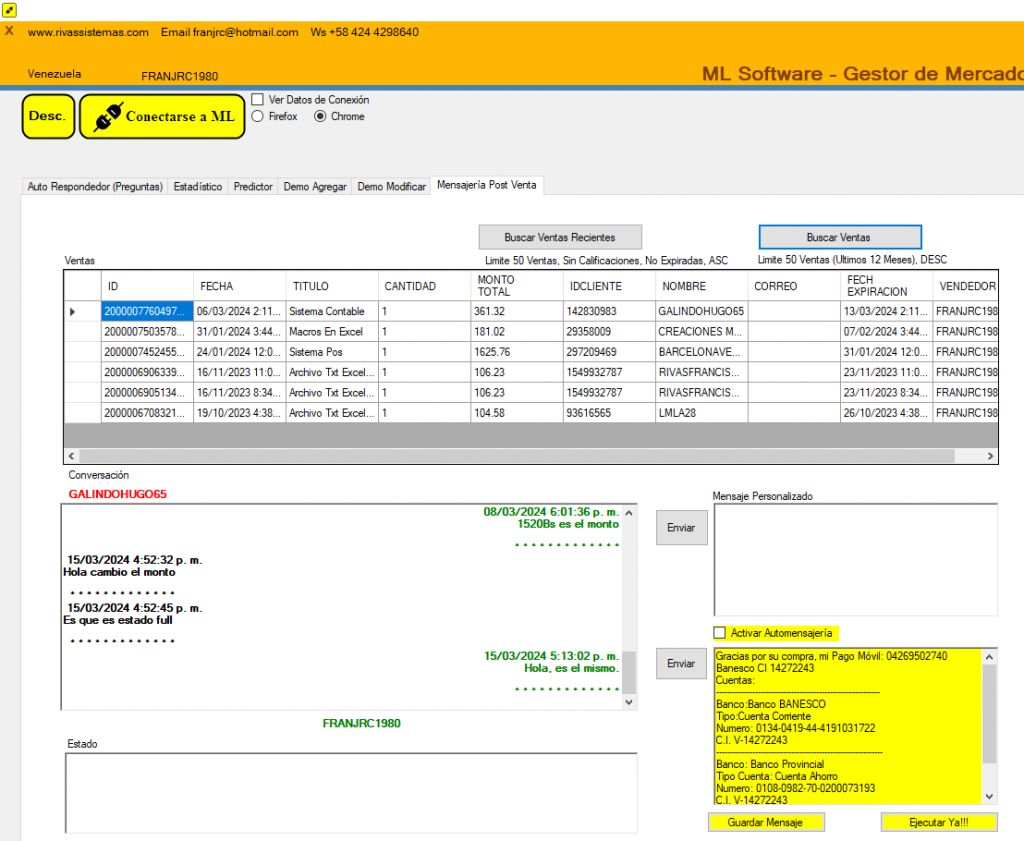Click the small yellow icon in top-left corner
The width and height of the screenshot is (1024, 841).
point(11,9)
